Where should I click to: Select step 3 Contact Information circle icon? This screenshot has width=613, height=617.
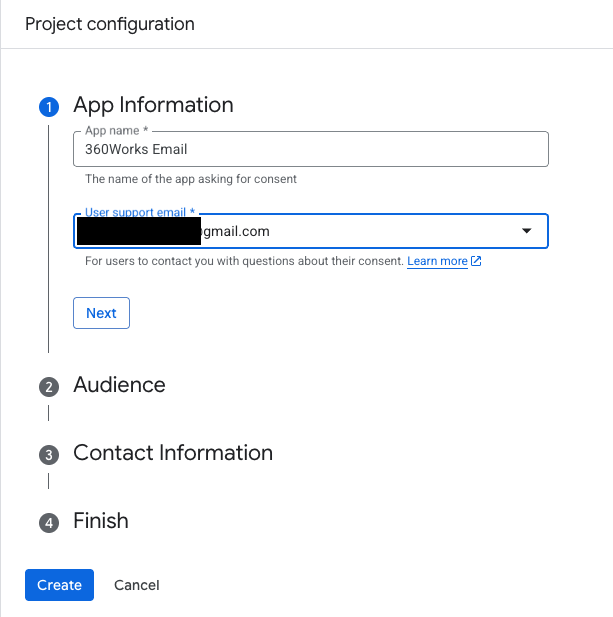[x=49, y=455]
